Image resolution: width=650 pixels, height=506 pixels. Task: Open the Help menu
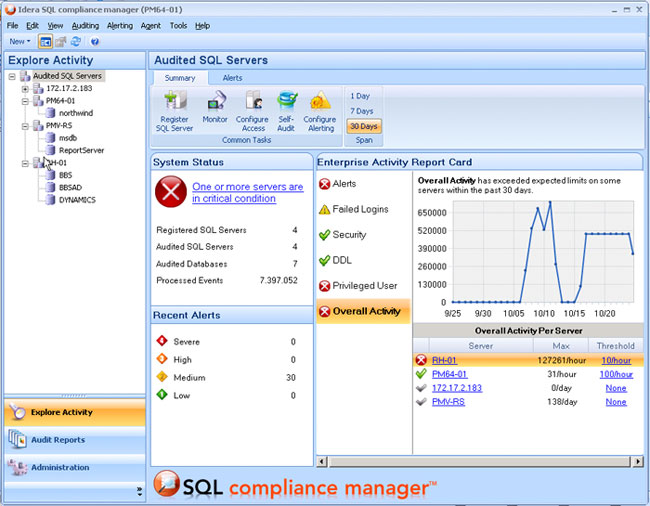[202, 26]
